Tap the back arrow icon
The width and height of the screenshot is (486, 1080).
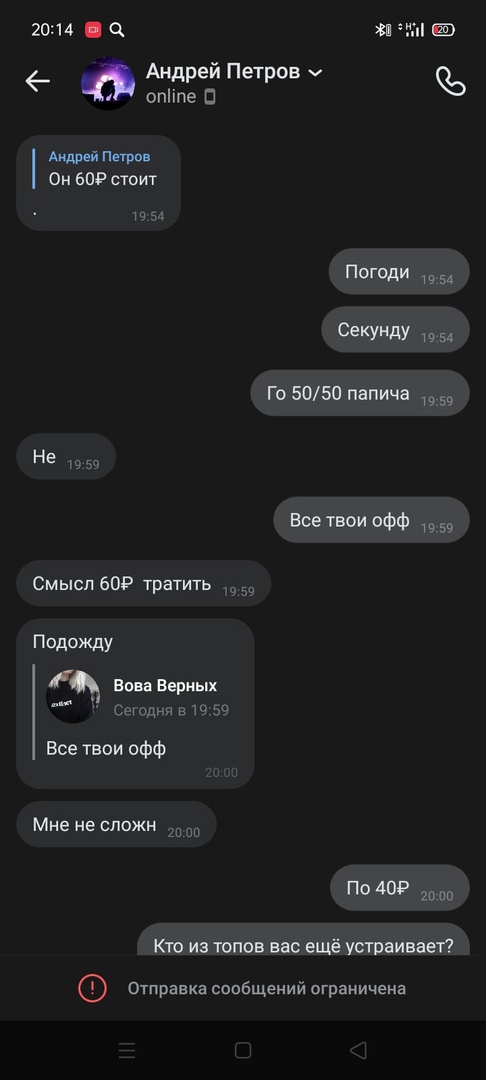pyautogui.click(x=38, y=81)
